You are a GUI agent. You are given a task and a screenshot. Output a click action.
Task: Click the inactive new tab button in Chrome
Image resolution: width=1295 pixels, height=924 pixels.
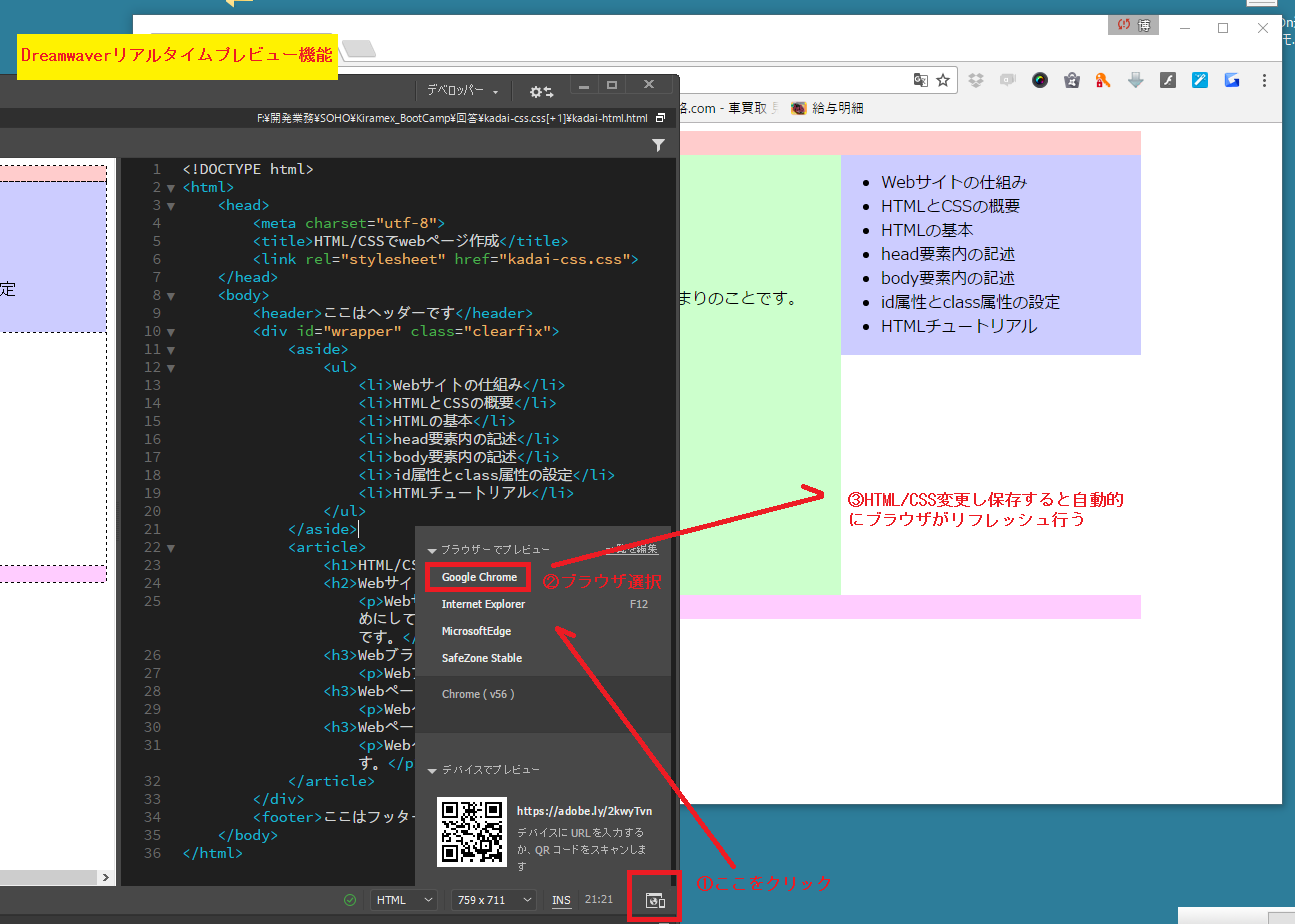coord(358,48)
